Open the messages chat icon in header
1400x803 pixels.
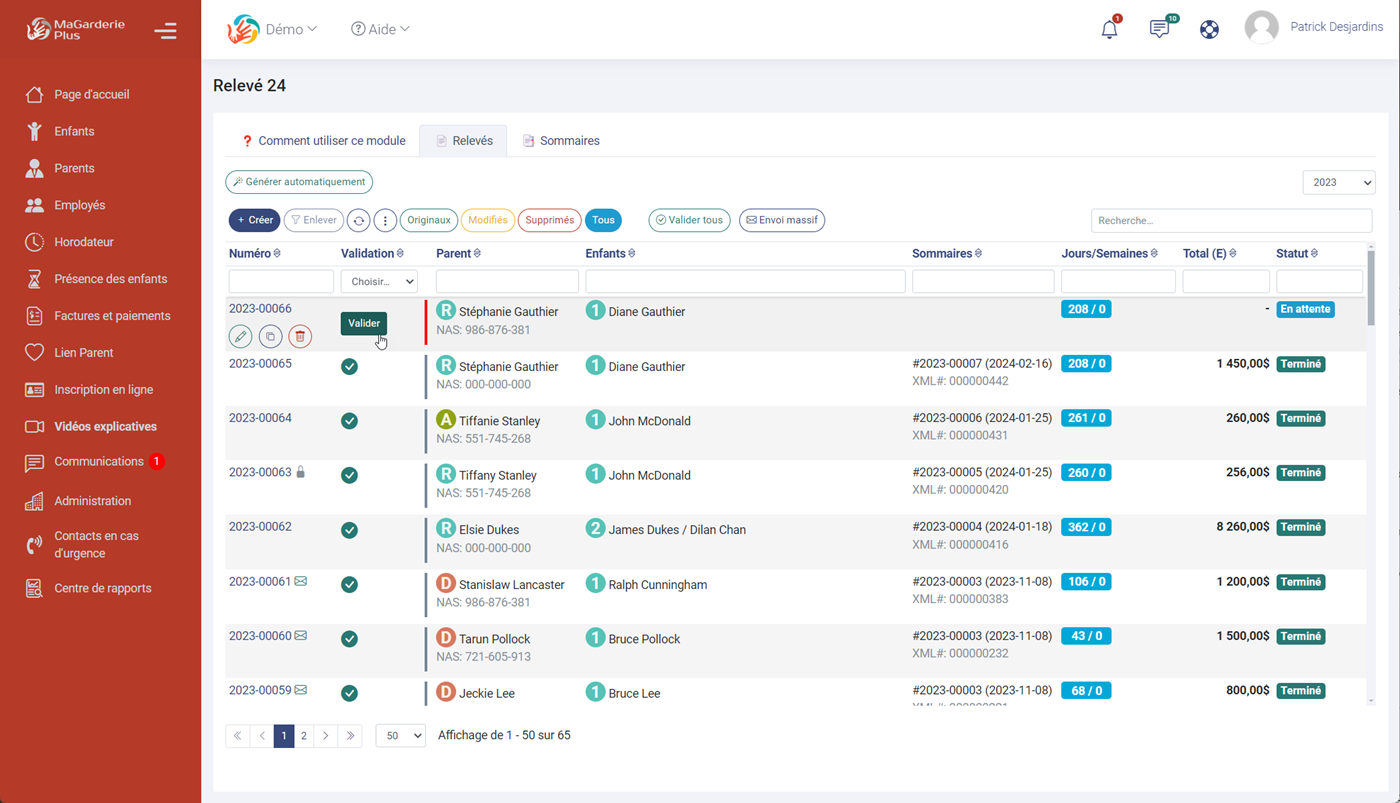click(1159, 29)
